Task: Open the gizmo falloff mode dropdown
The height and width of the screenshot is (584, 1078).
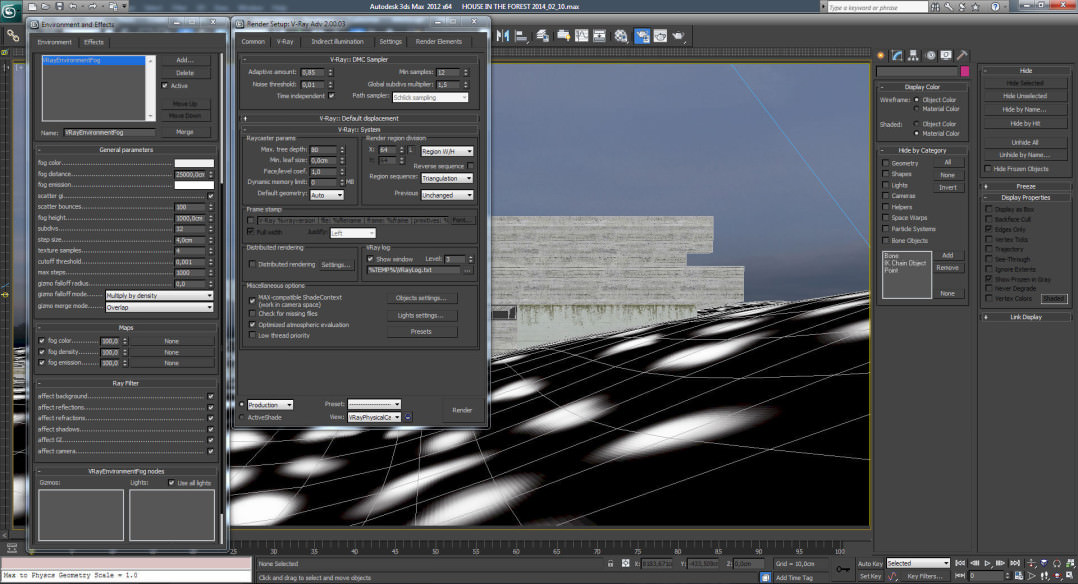Action: coord(160,294)
